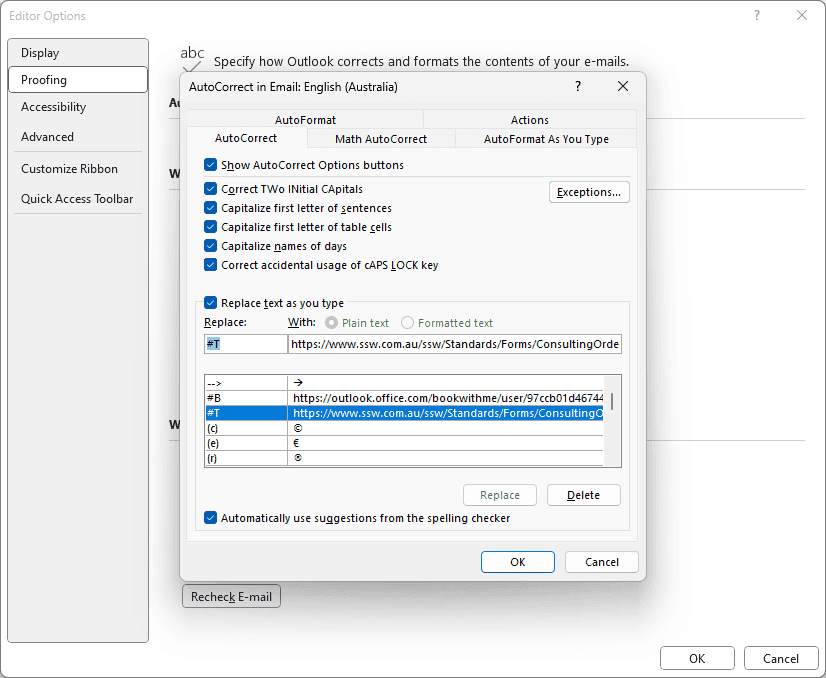Open the AutoFormat tab
This screenshot has width=826, height=678.
305,120
